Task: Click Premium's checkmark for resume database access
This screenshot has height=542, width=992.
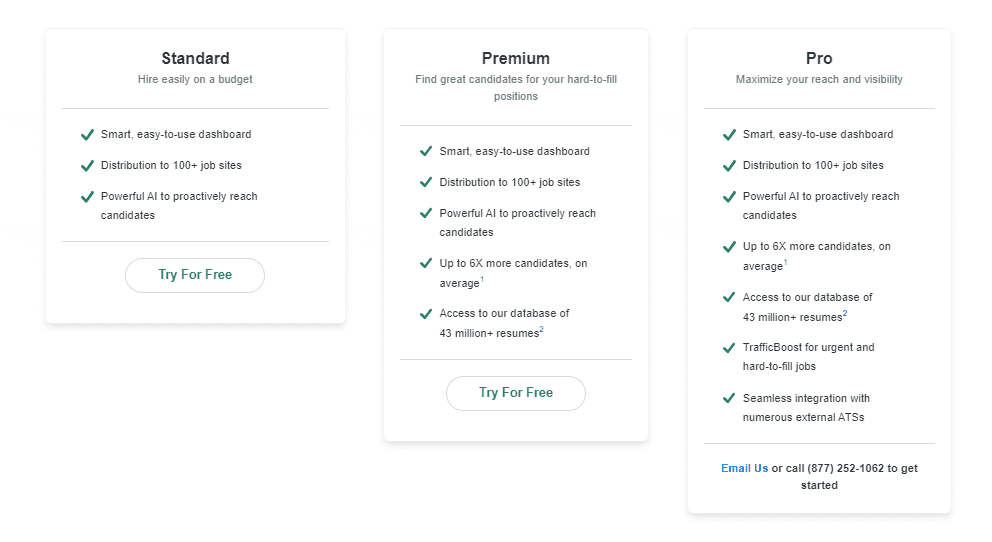Action: point(426,314)
